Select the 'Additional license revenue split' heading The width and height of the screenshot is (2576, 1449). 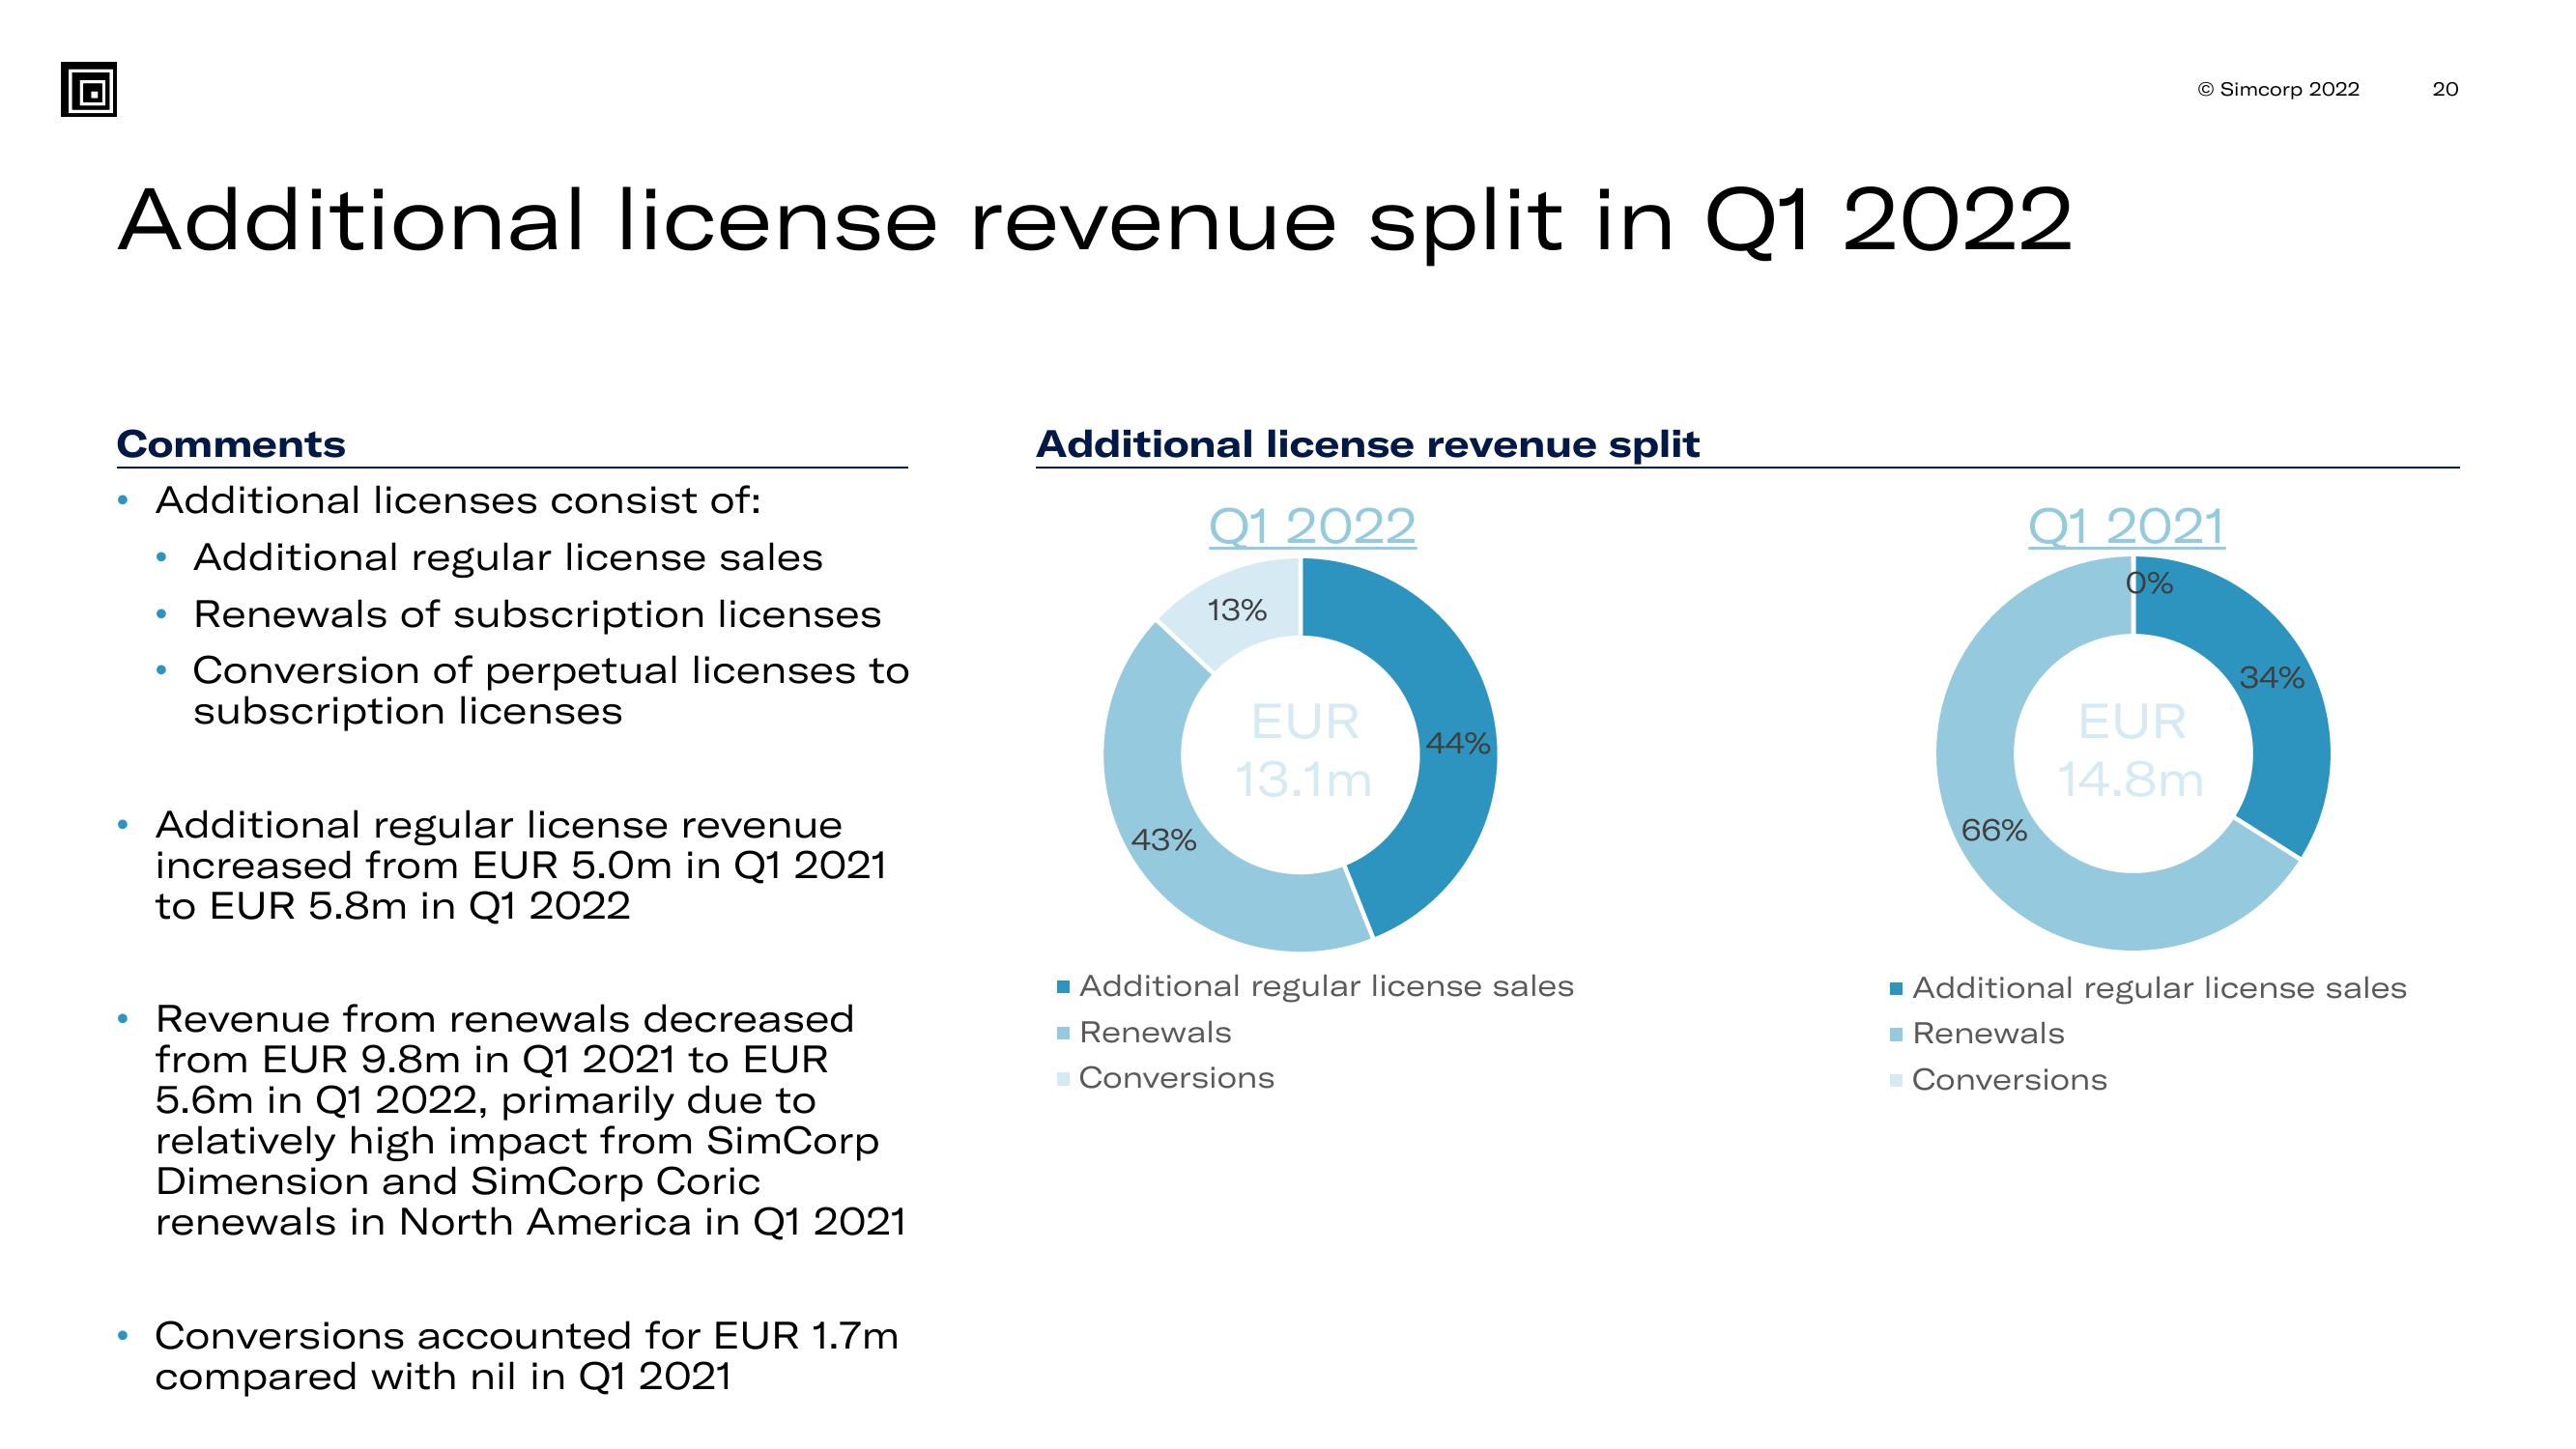(x=1367, y=444)
